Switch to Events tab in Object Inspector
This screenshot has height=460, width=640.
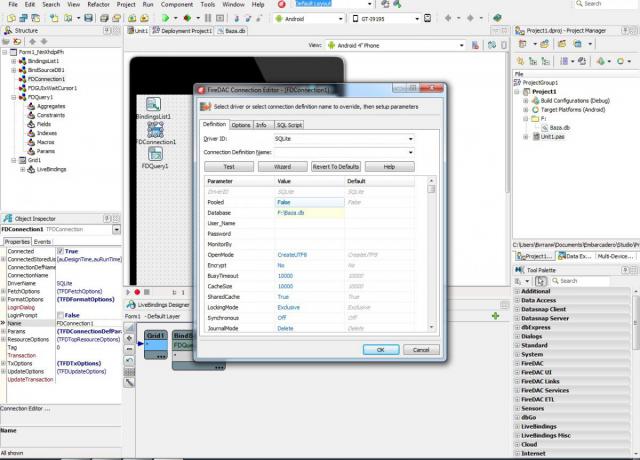42,242
